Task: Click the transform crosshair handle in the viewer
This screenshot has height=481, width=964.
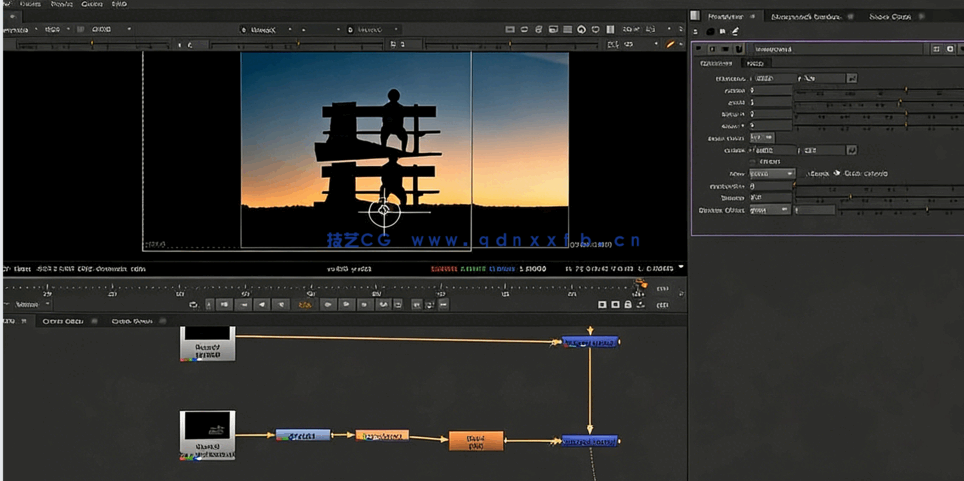Action: click(x=384, y=211)
